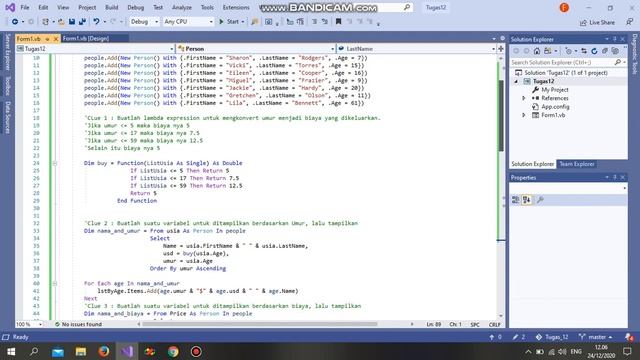Click the Tugas_12 repository in status bar
Image resolution: width=640 pixels, height=360 pixels.
(552, 337)
